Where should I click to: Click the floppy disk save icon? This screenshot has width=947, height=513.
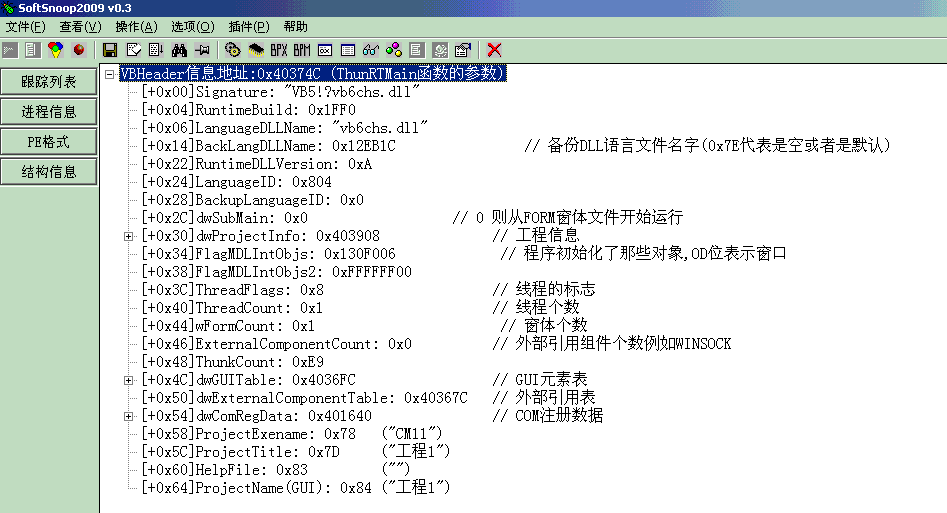[x=110, y=50]
